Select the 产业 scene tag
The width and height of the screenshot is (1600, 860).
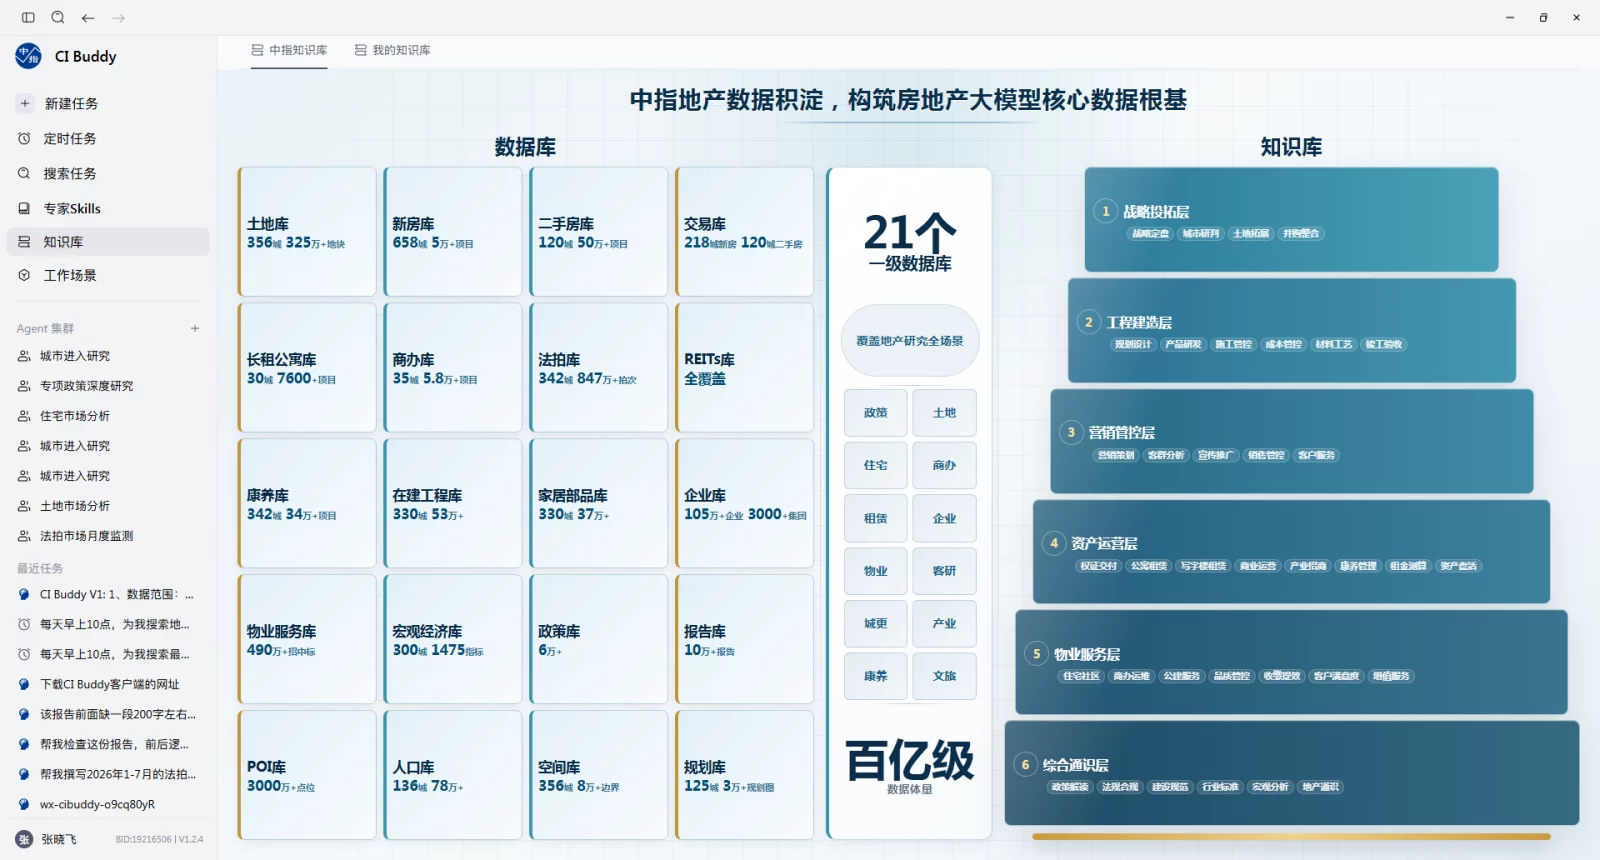click(x=945, y=623)
